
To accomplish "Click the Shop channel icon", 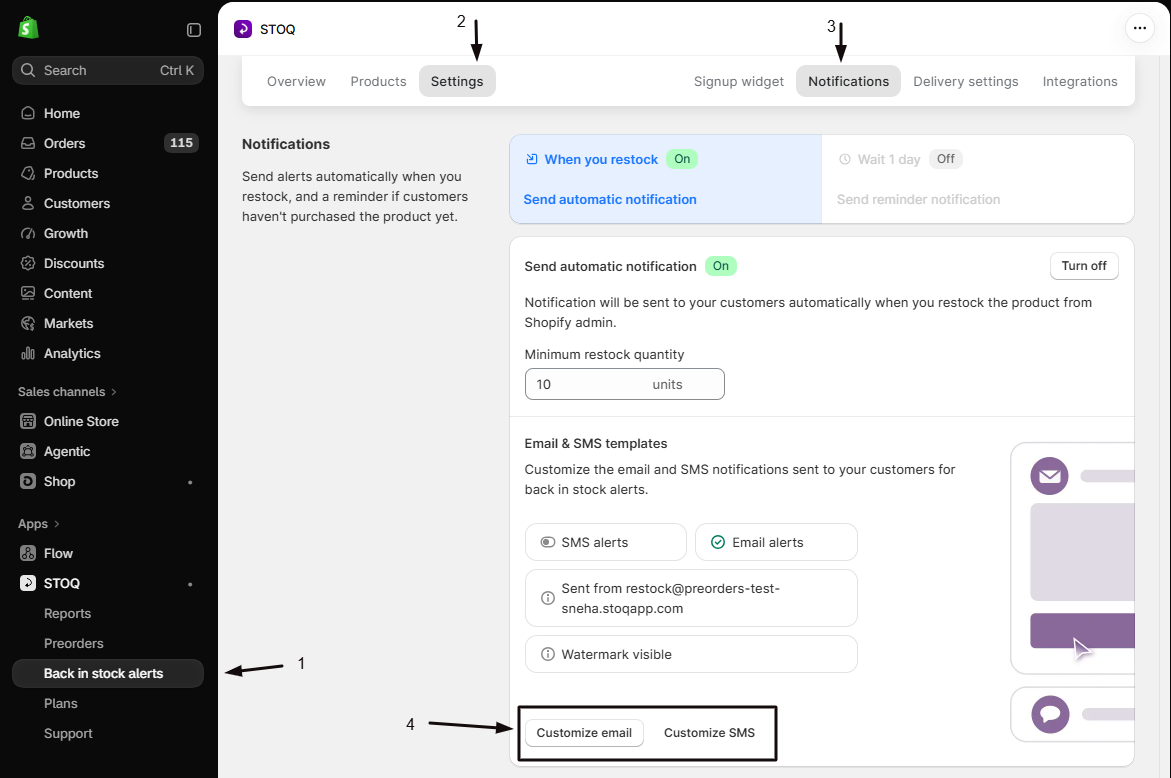I will pyautogui.click(x=28, y=482).
